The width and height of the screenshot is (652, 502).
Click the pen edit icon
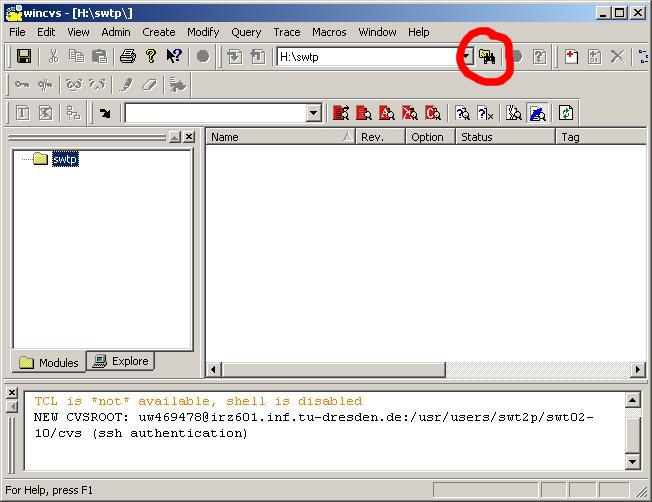point(126,85)
